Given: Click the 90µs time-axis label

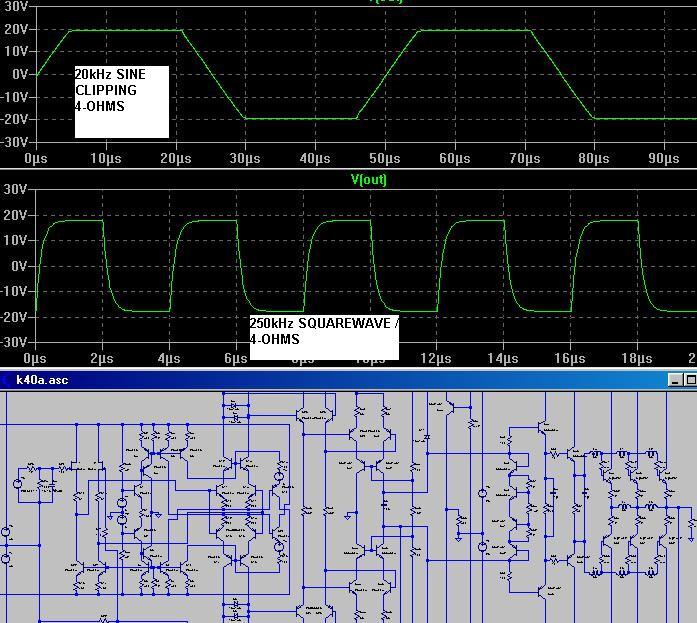Looking at the screenshot, I should 664,159.
